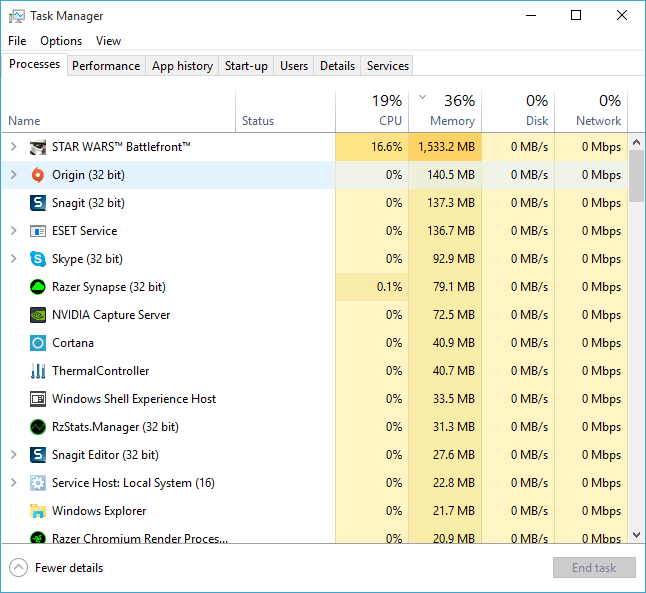Click the Razer Chromium Render Process icon
The image size is (646, 593).
tap(38, 537)
